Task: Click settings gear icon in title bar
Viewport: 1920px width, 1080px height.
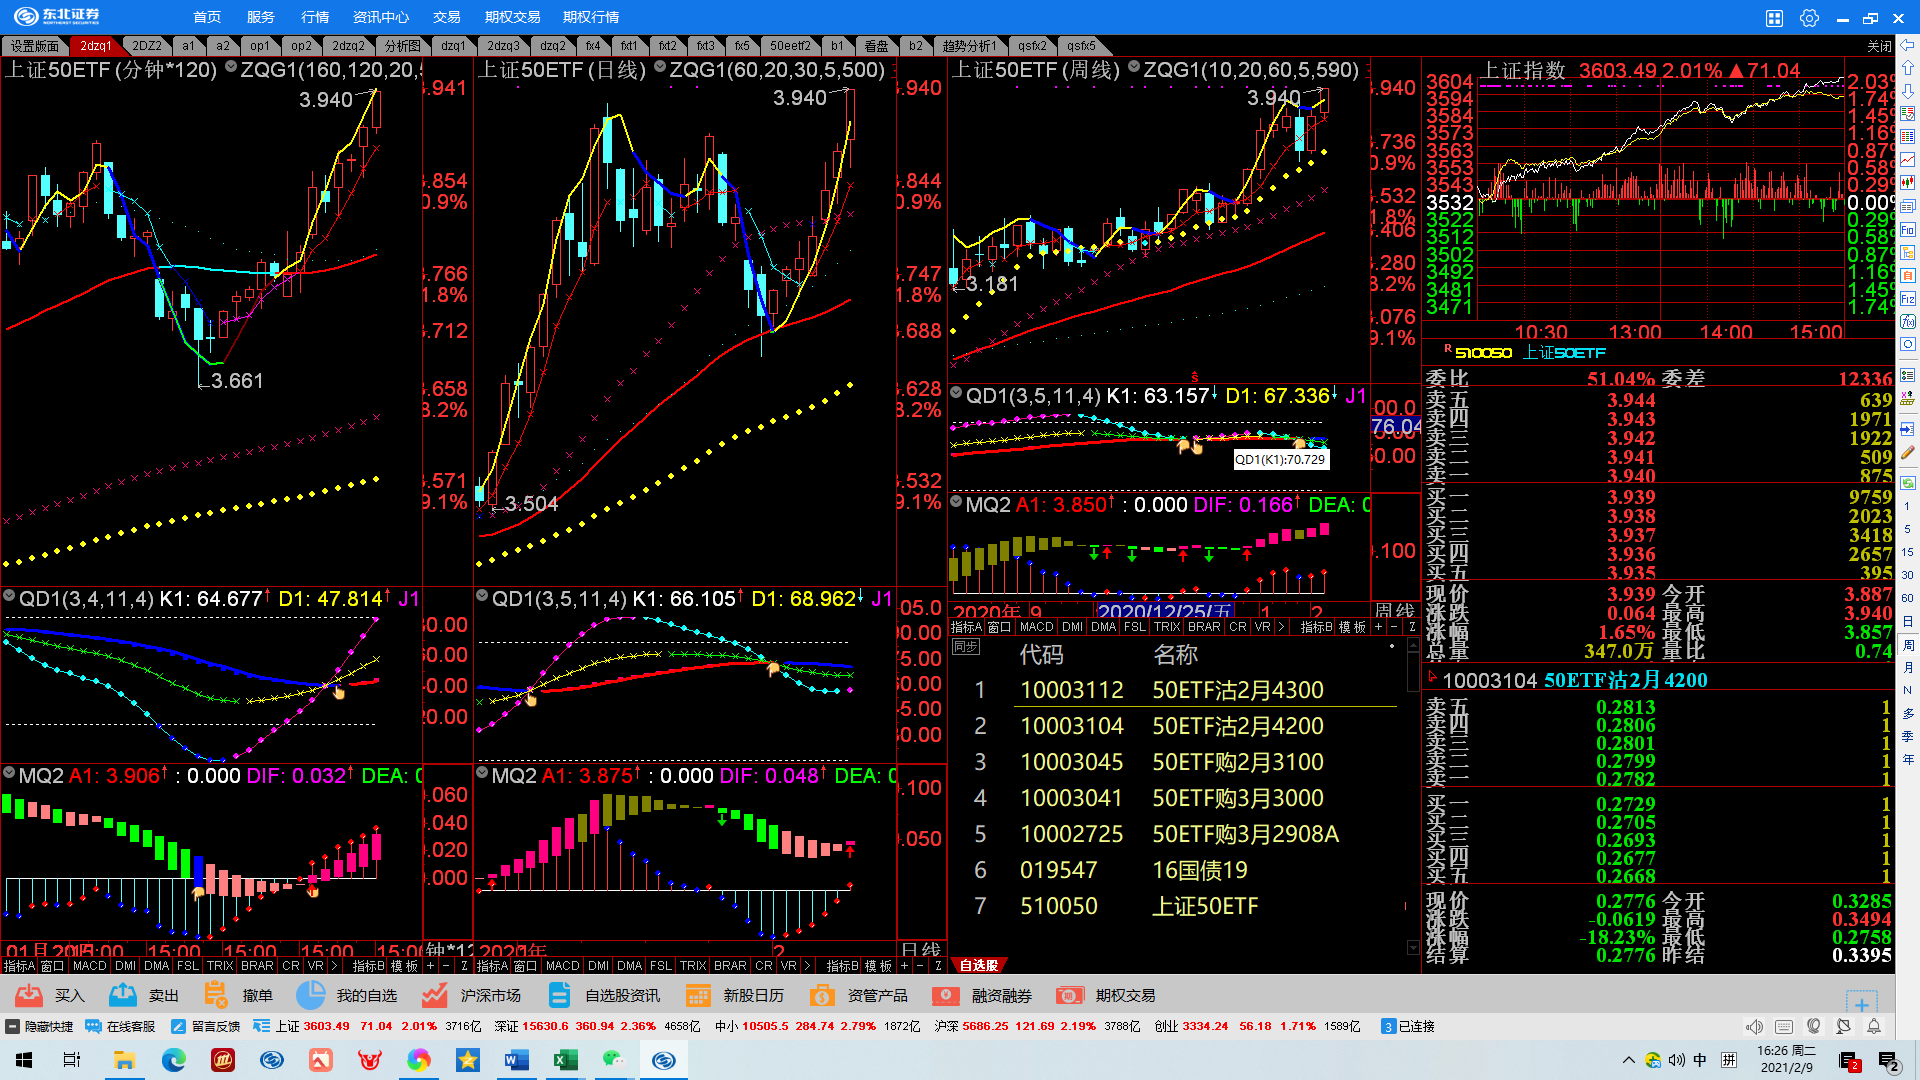Action: pyautogui.click(x=1809, y=18)
